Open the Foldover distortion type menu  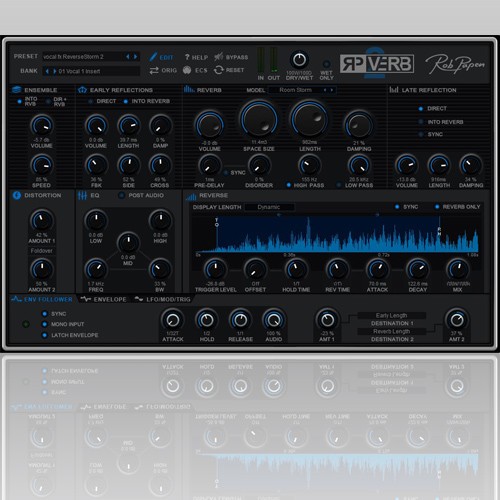tap(41, 251)
